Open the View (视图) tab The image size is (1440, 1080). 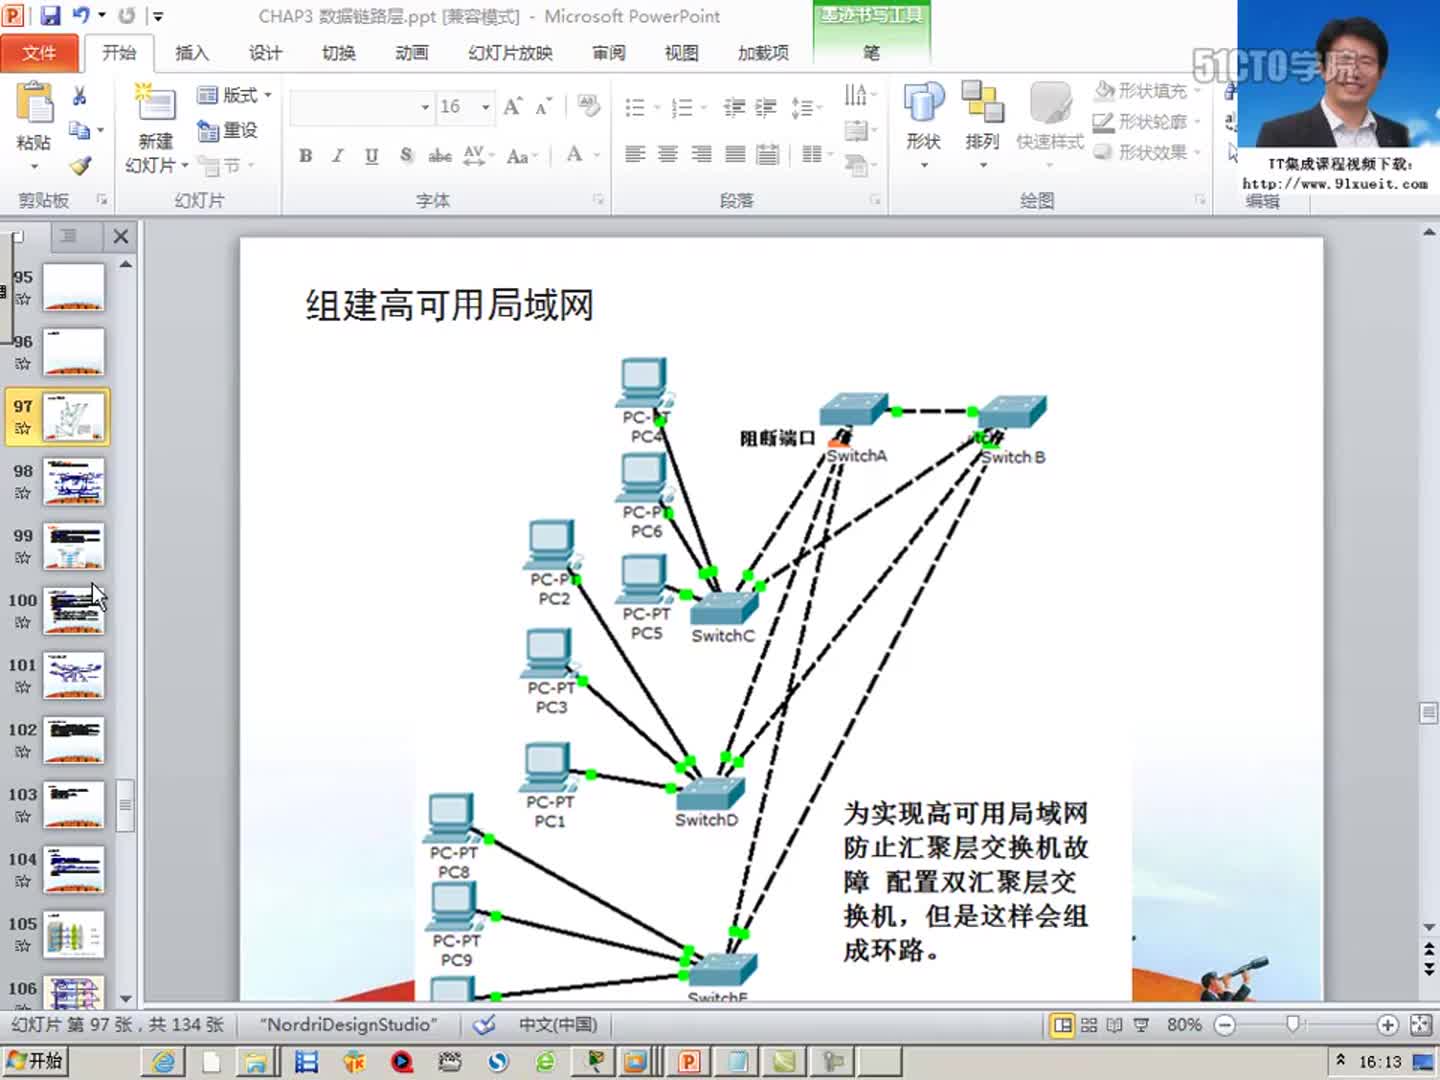click(681, 53)
